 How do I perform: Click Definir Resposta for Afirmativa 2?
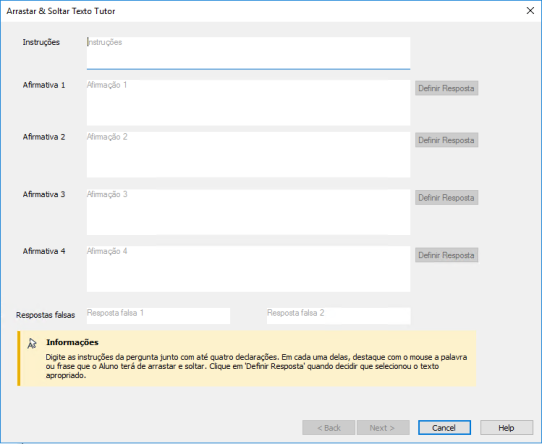(x=446, y=140)
